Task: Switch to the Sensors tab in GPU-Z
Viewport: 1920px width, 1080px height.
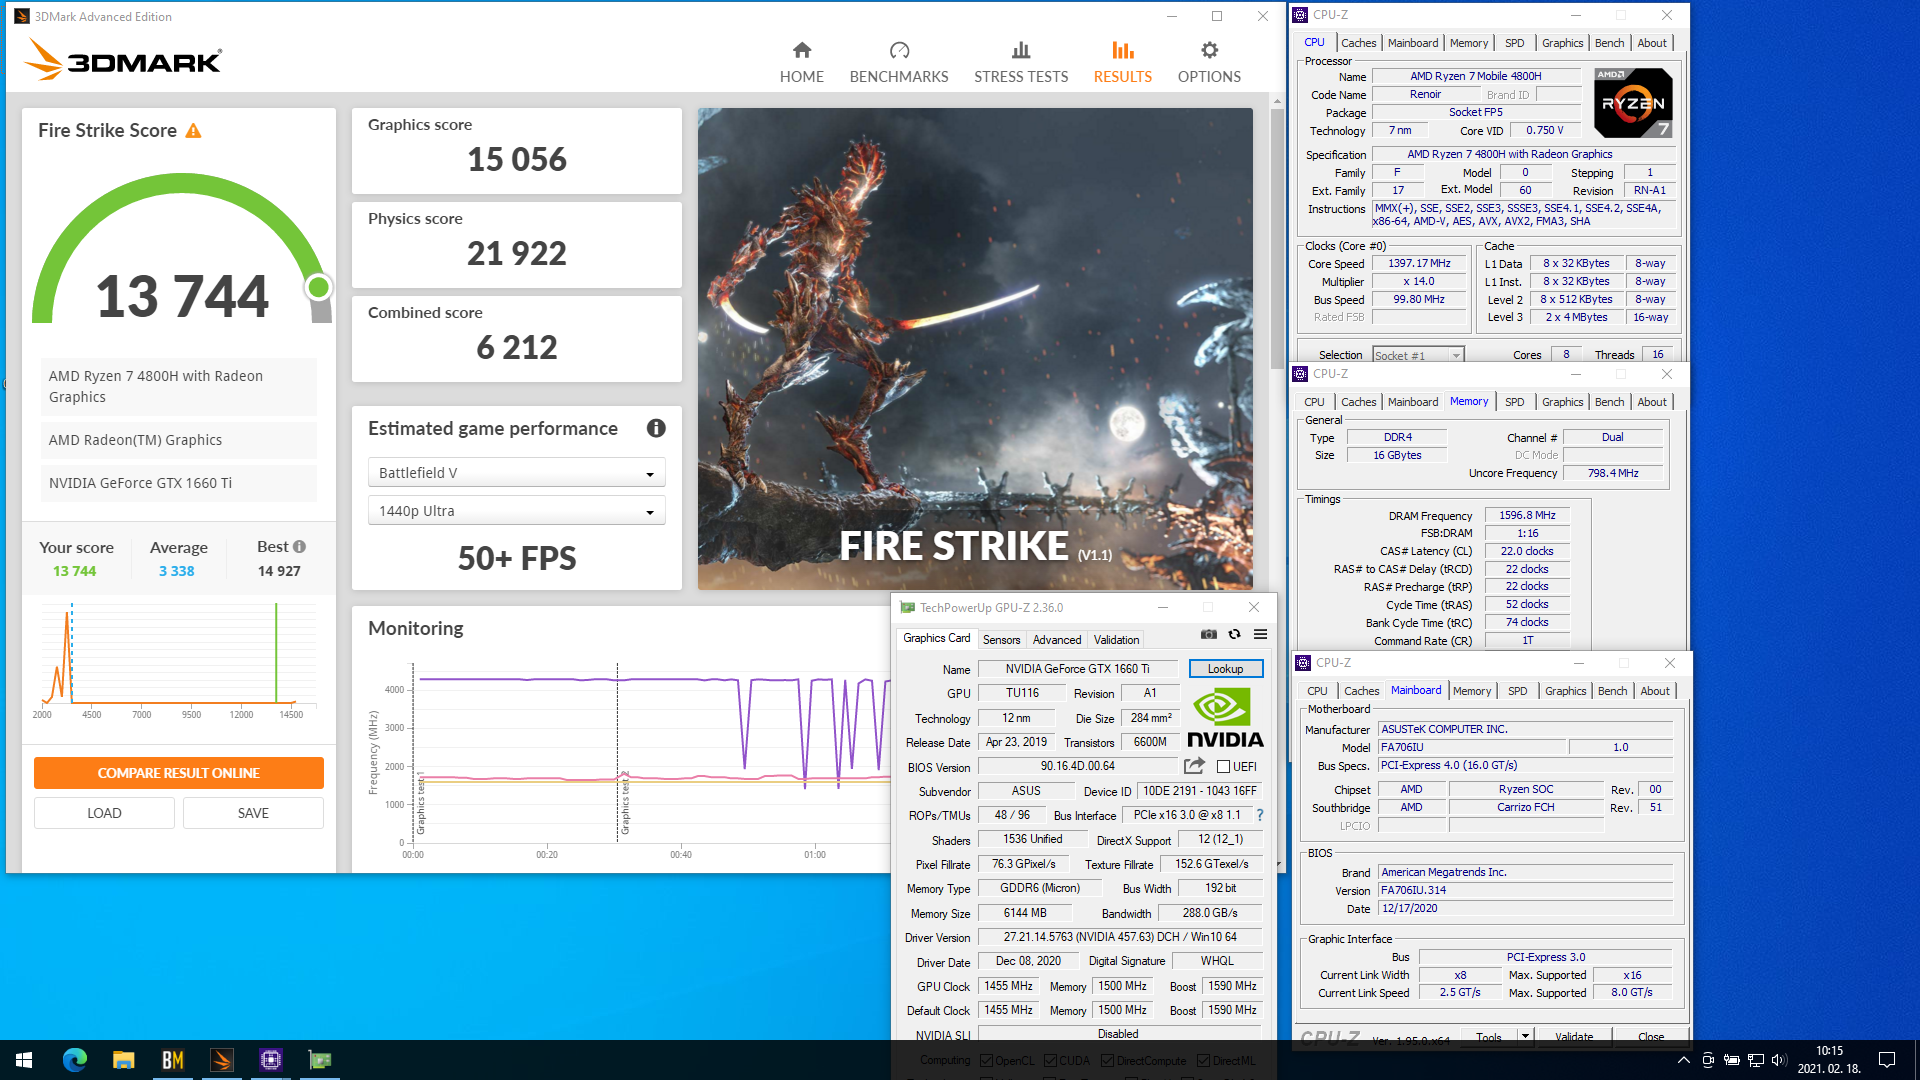Action: click(1001, 640)
